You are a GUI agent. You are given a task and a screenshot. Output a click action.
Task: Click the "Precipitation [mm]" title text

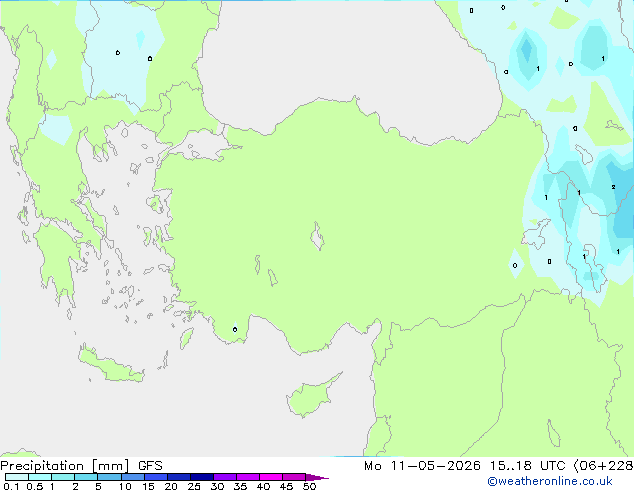point(65,466)
